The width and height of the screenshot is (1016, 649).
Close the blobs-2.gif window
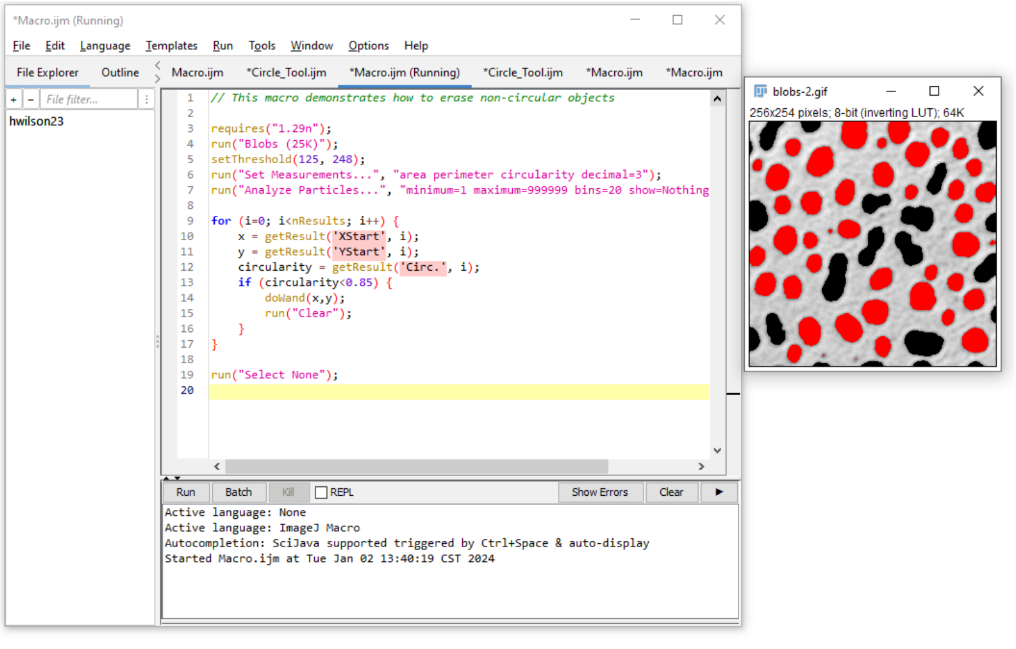(x=978, y=91)
